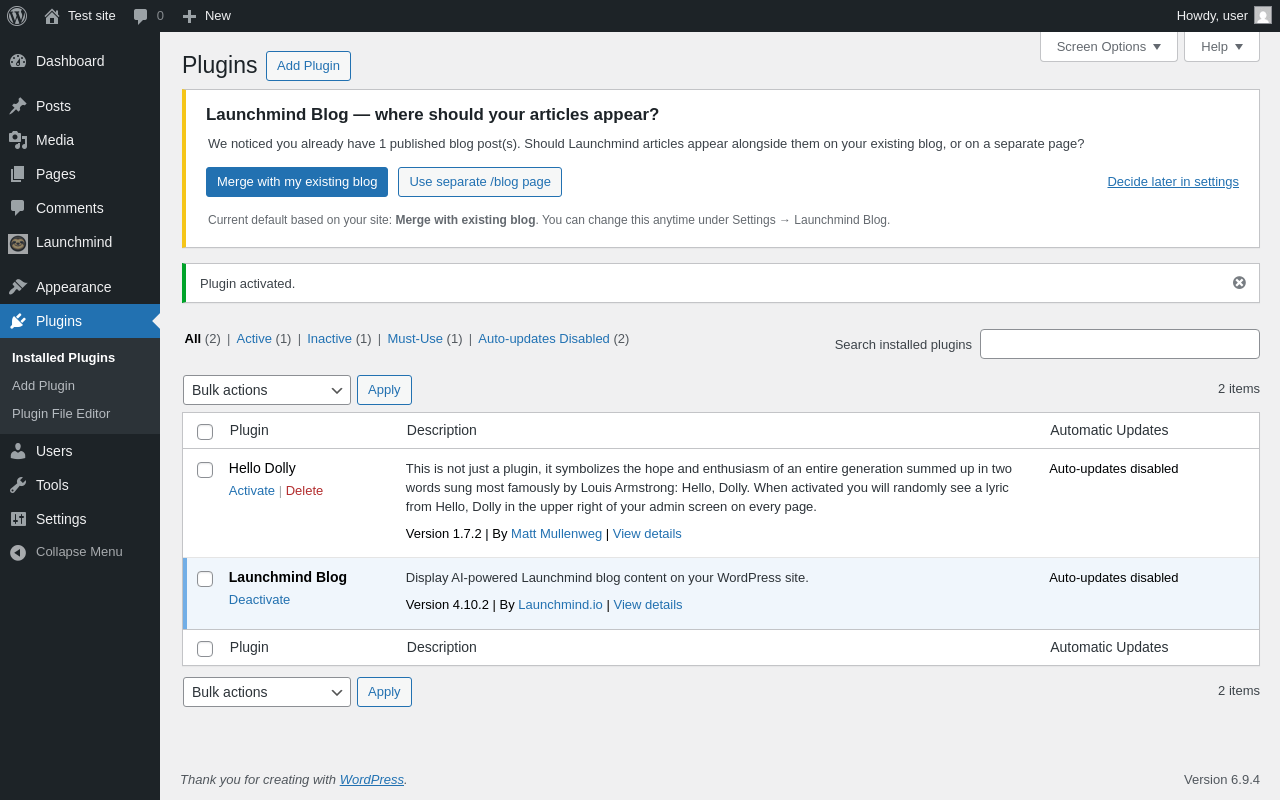Open the top Bulk actions dropdown
The width and height of the screenshot is (1280, 800).
266,390
